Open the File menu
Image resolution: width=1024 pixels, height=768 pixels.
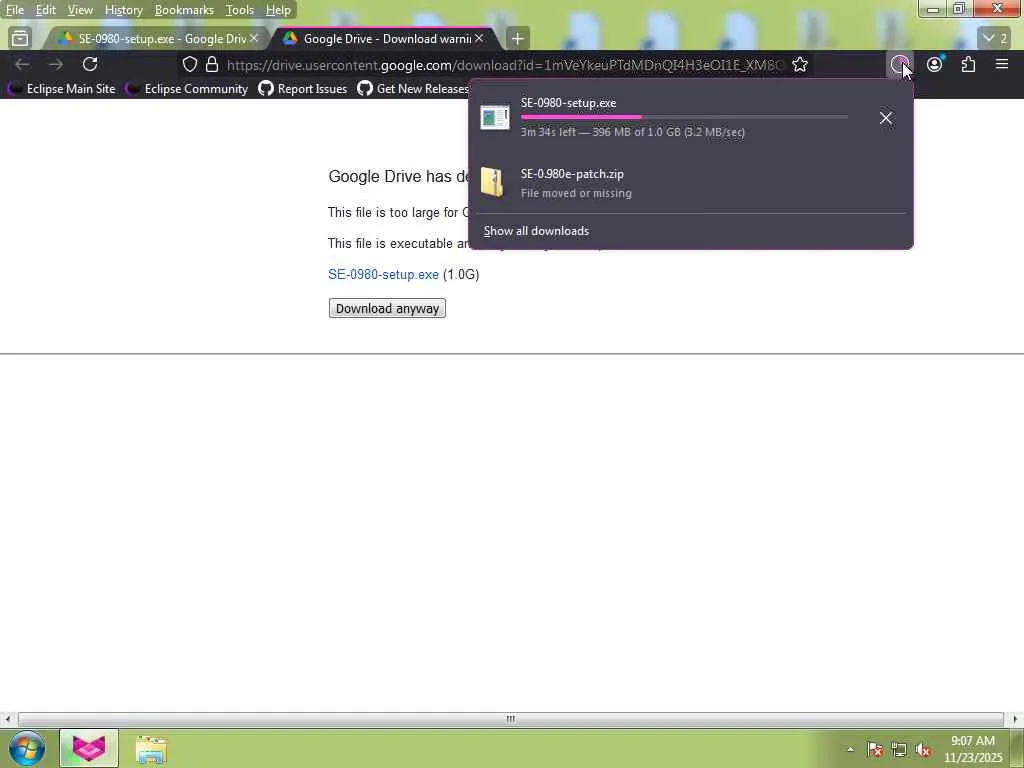(x=14, y=10)
